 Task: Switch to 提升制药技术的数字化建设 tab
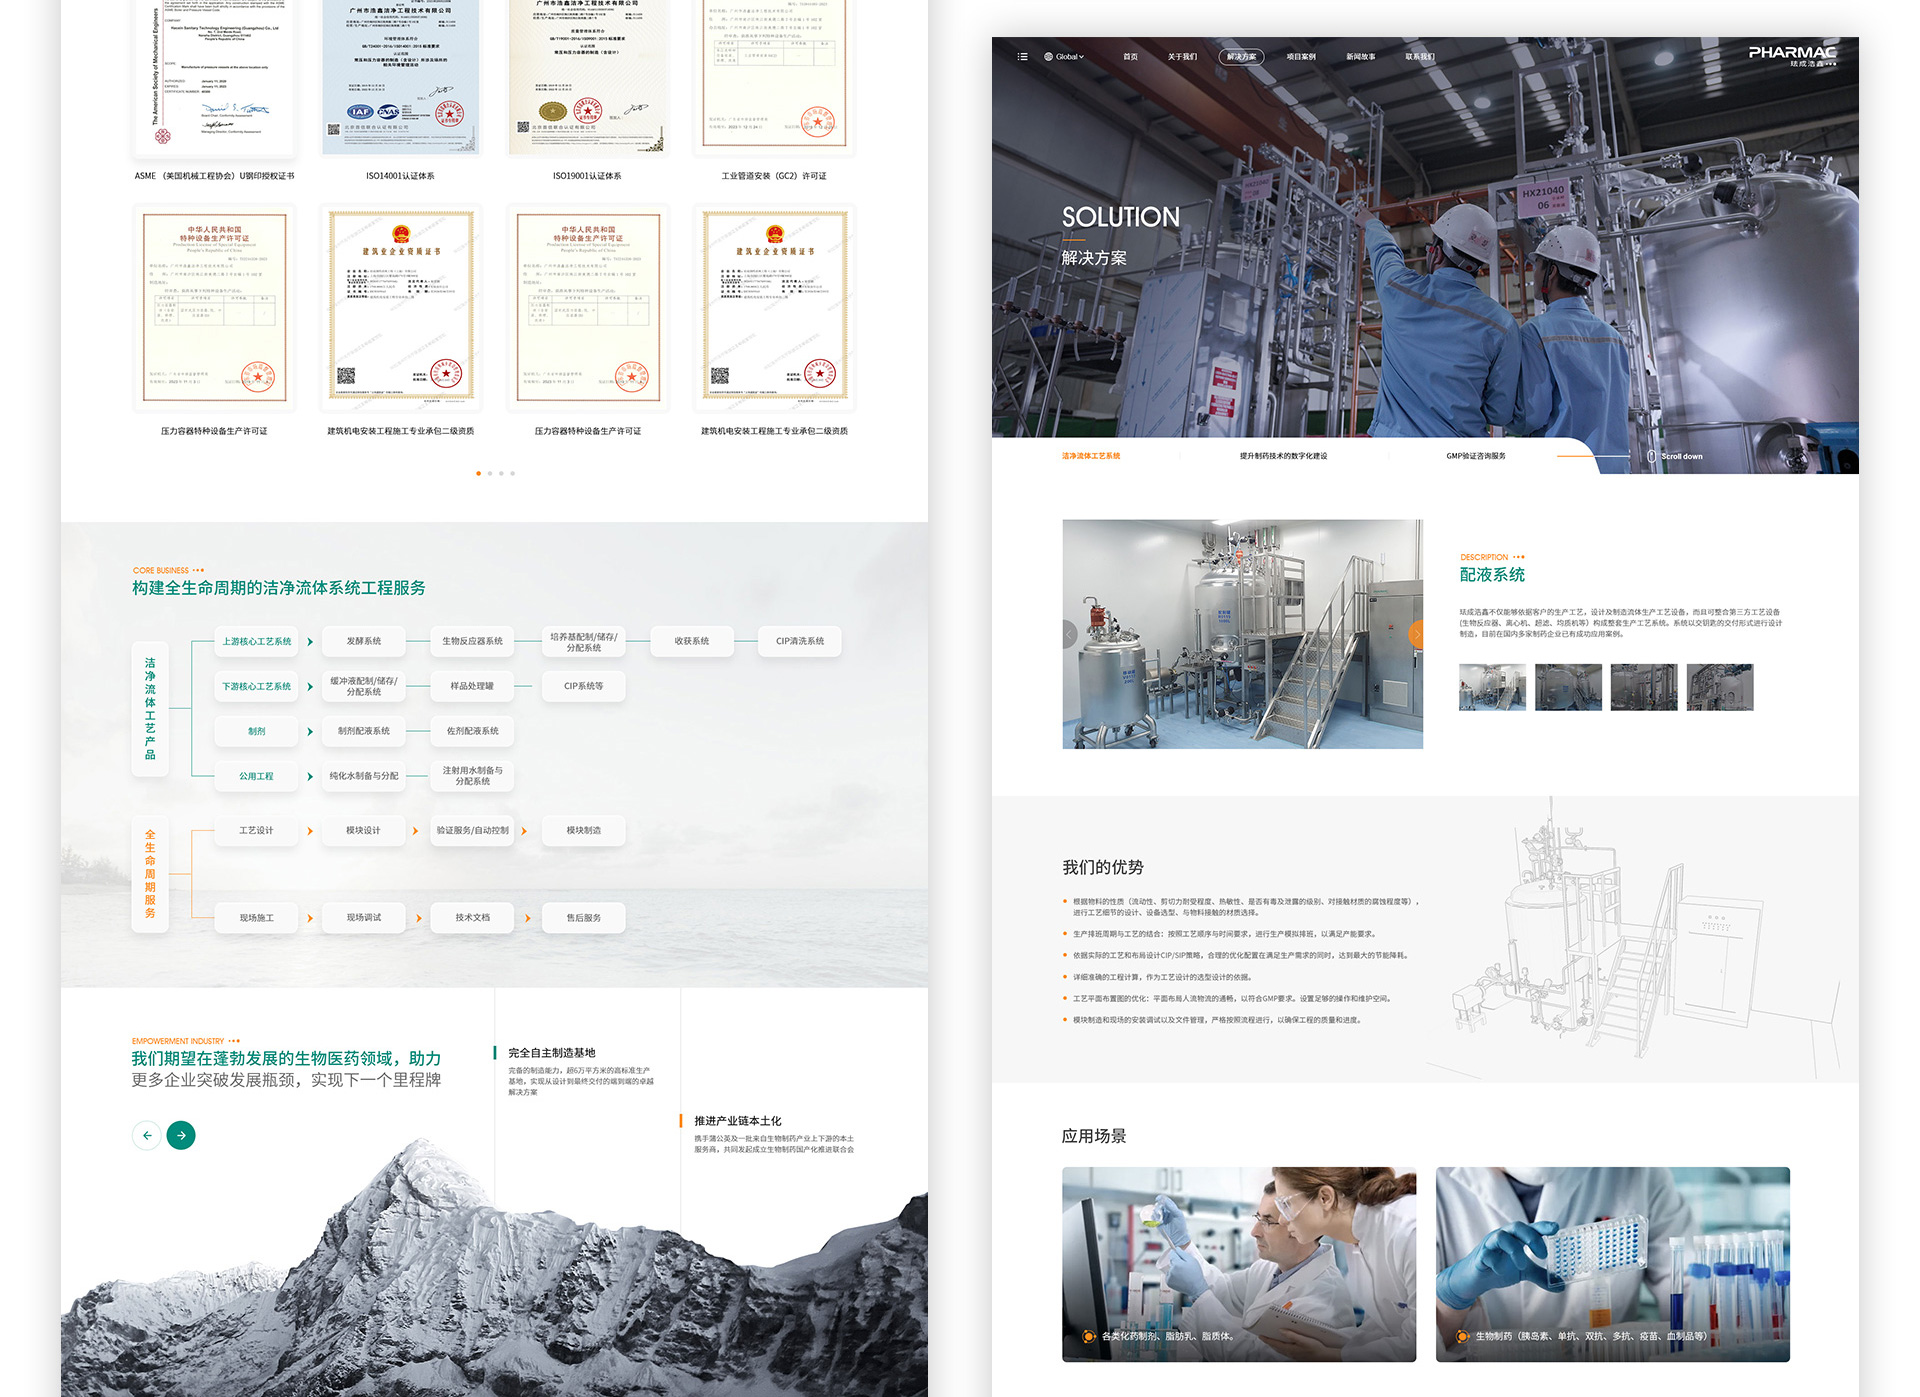[x=1283, y=456]
